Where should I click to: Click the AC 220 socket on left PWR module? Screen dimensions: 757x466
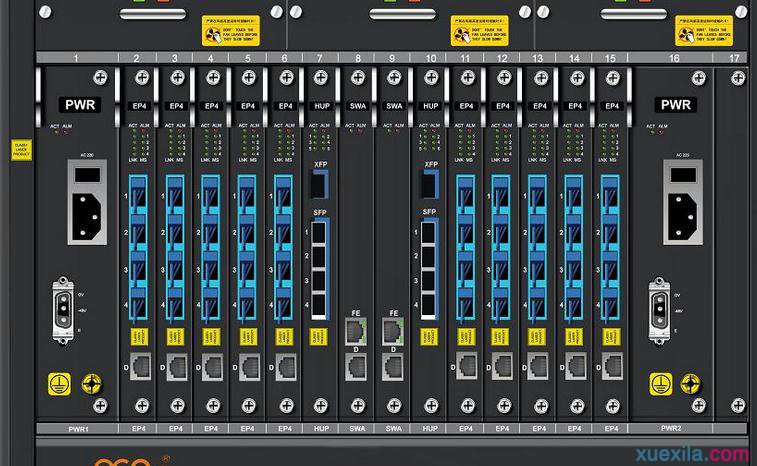coord(88,212)
